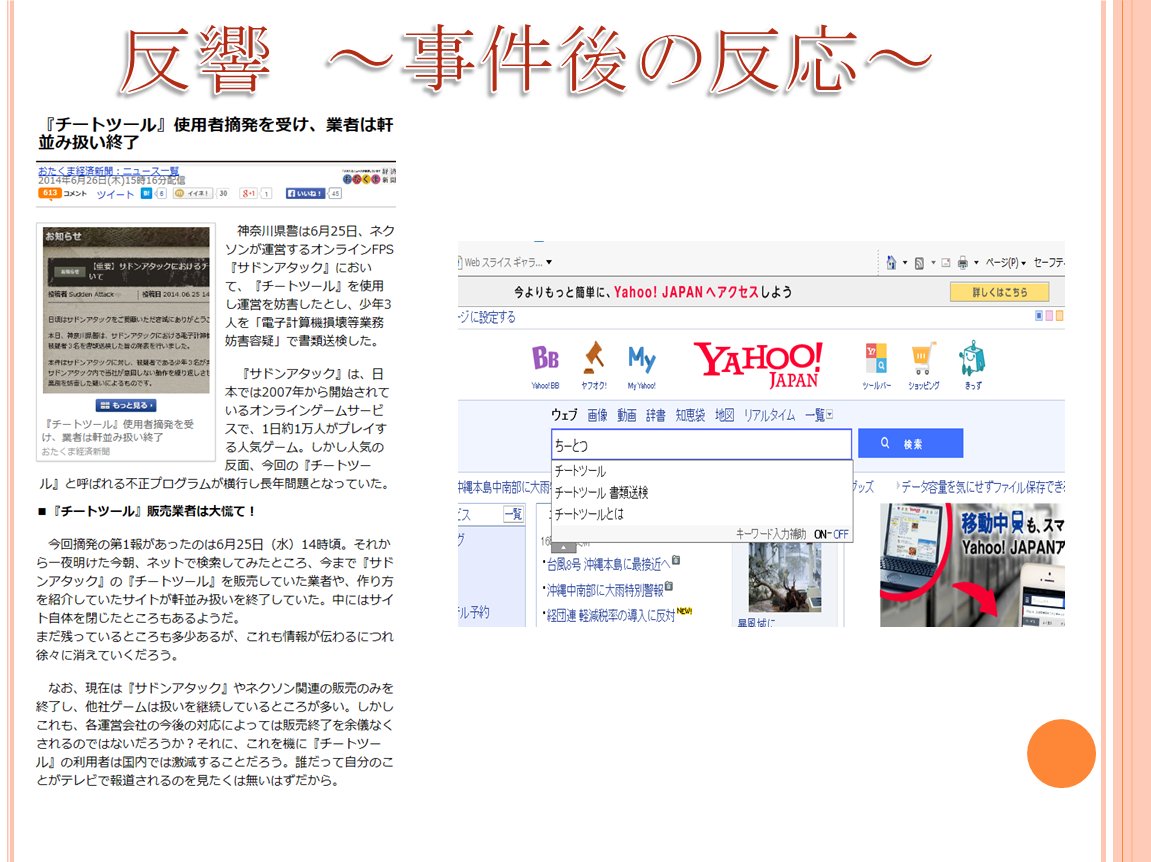Click the 詳しくはこちら yellow button
Image resolution: width=1151 pixels, height=862 pixels.
(x=999, y=292)
